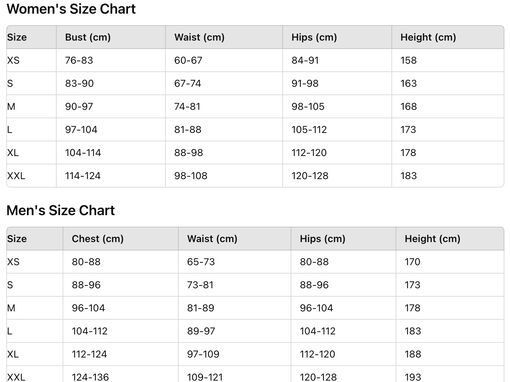Select men's L height cell 183
Image resolution: width=510 pixels, height=382 pixels.
coord(413,331)
